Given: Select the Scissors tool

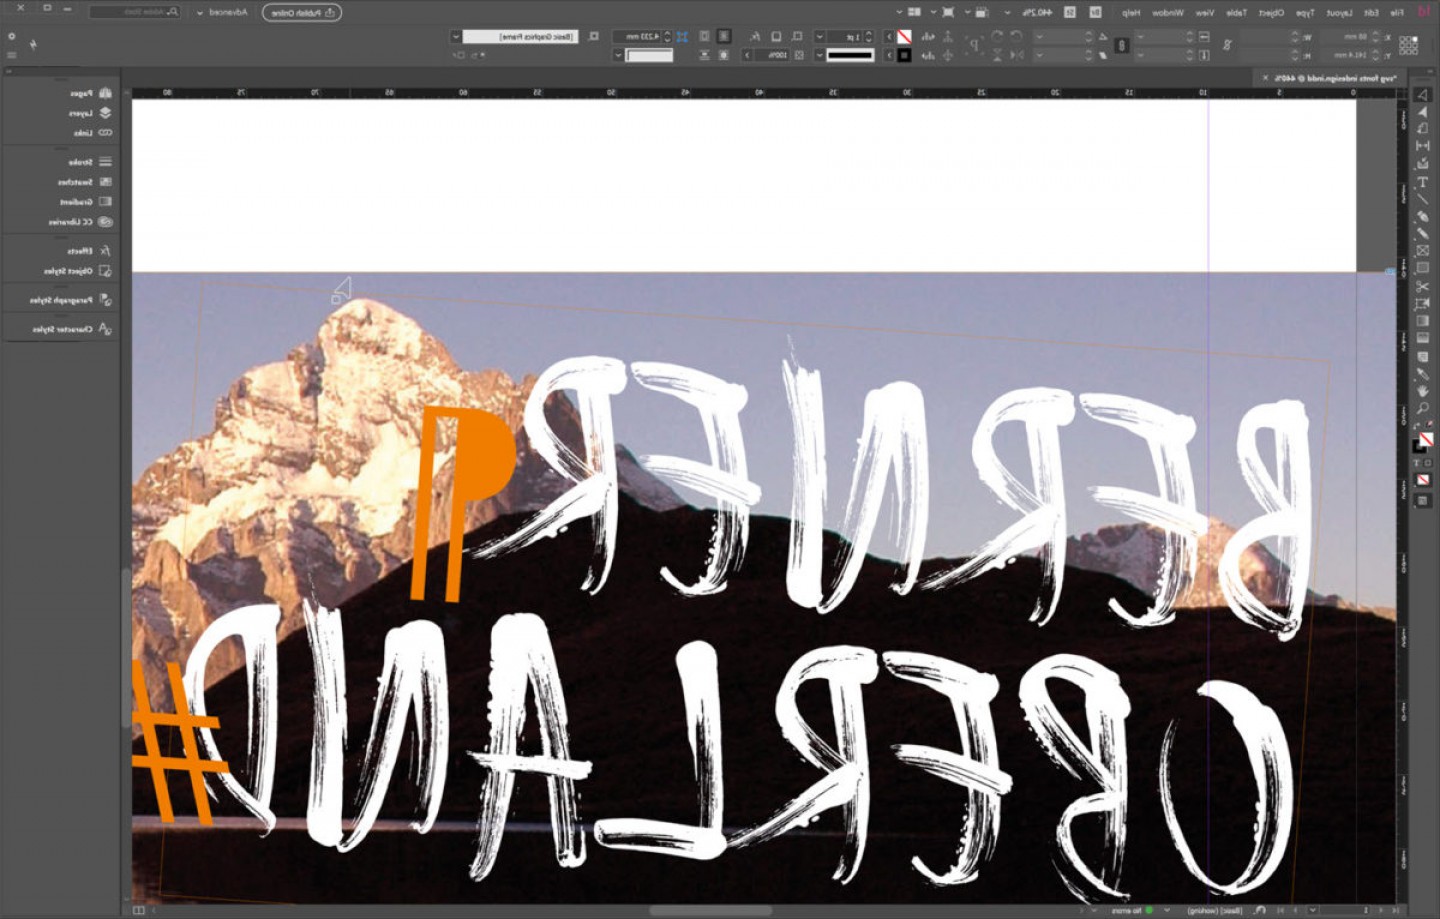Looking at the screenshot, I should 1422,286.
